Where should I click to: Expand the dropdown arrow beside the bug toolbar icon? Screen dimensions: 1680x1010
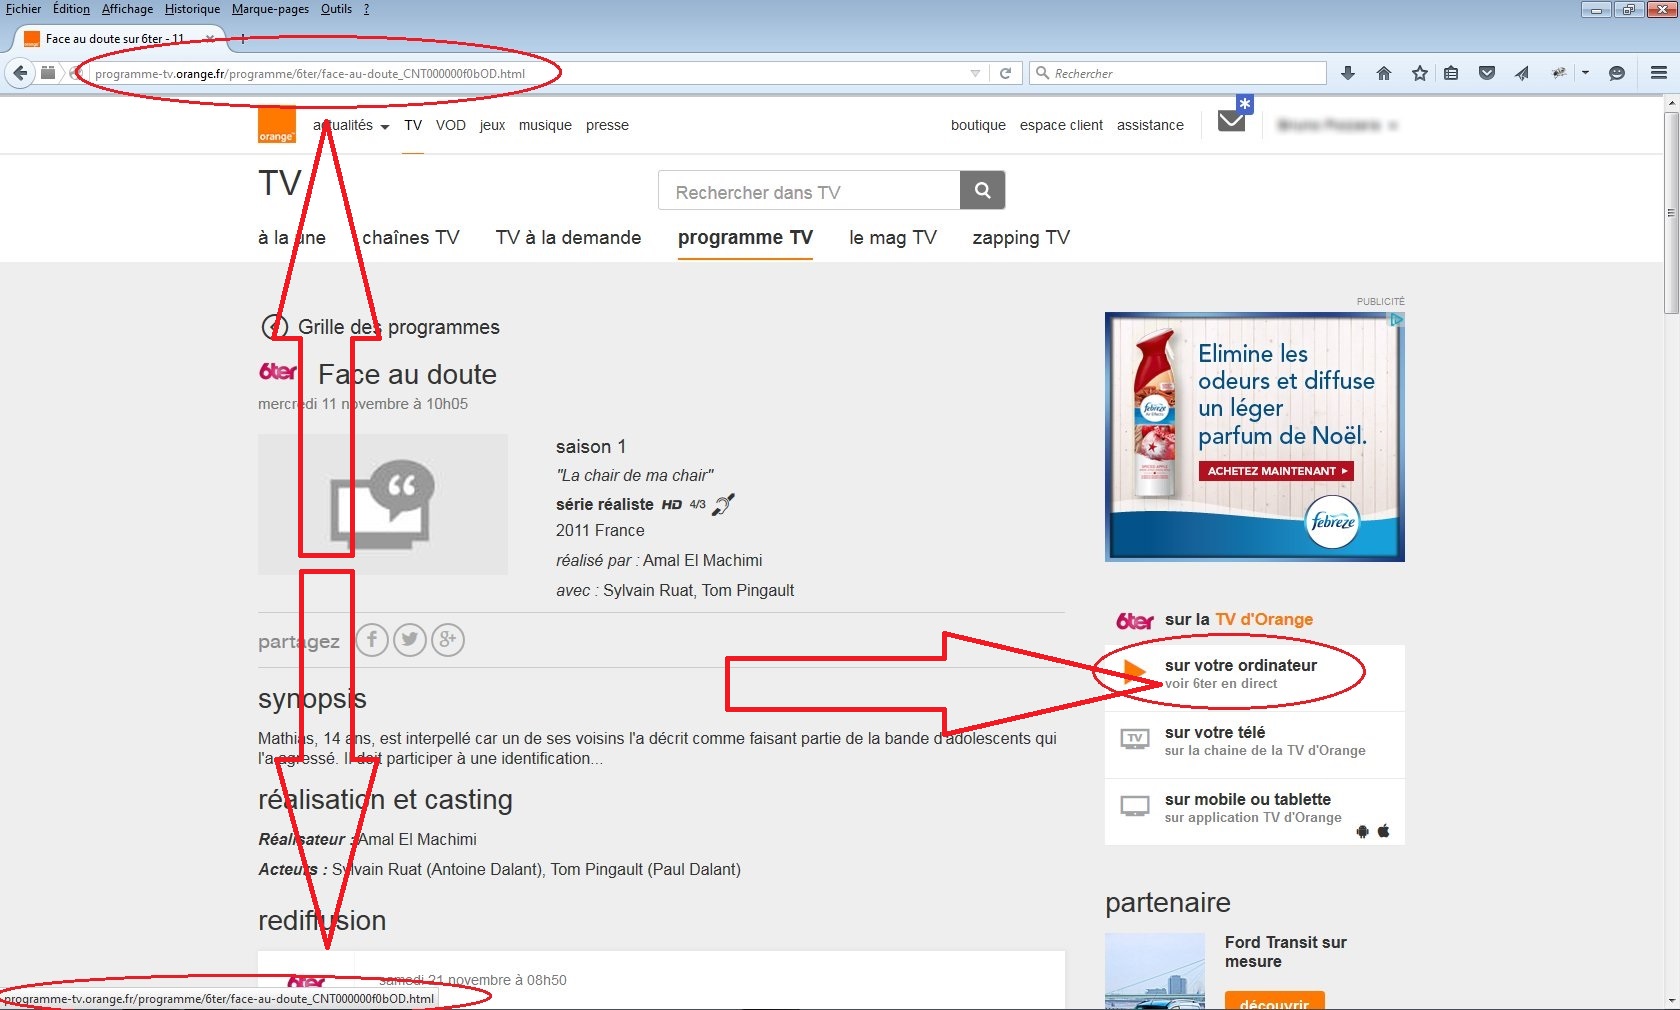click(x=1585, y=73)
